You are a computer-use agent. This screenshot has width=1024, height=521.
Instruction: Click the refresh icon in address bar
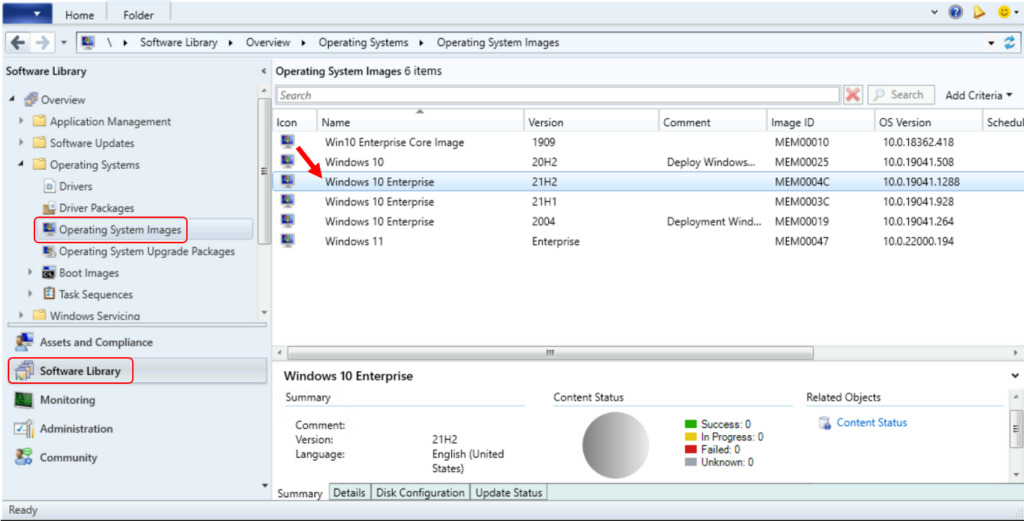pyautogui.click(x=1010, y=42)
